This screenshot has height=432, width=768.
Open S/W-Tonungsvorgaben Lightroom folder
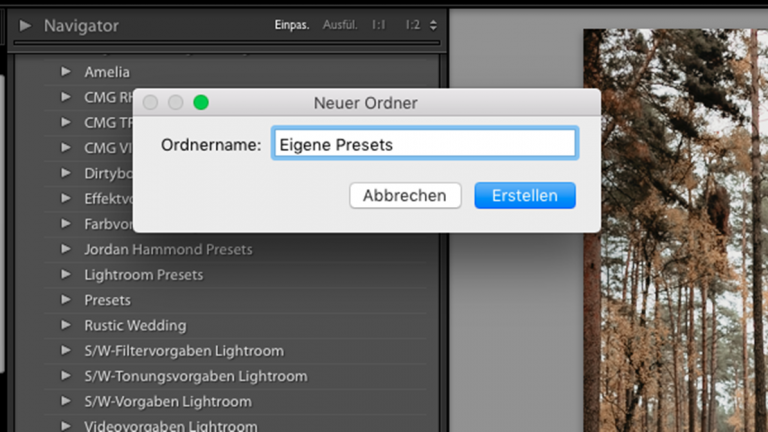[66, 377]
